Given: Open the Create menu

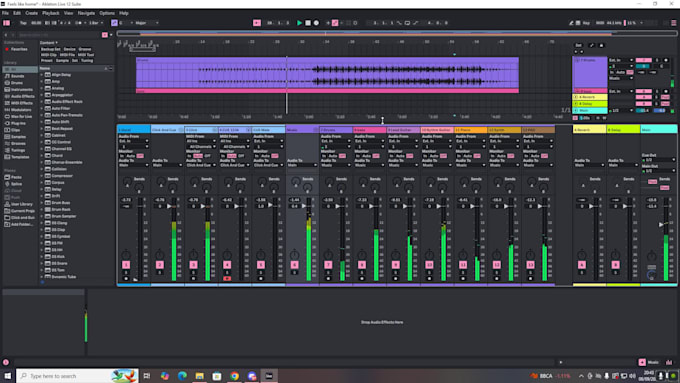Looking at the screenshot, I should (x=32, y=13).
